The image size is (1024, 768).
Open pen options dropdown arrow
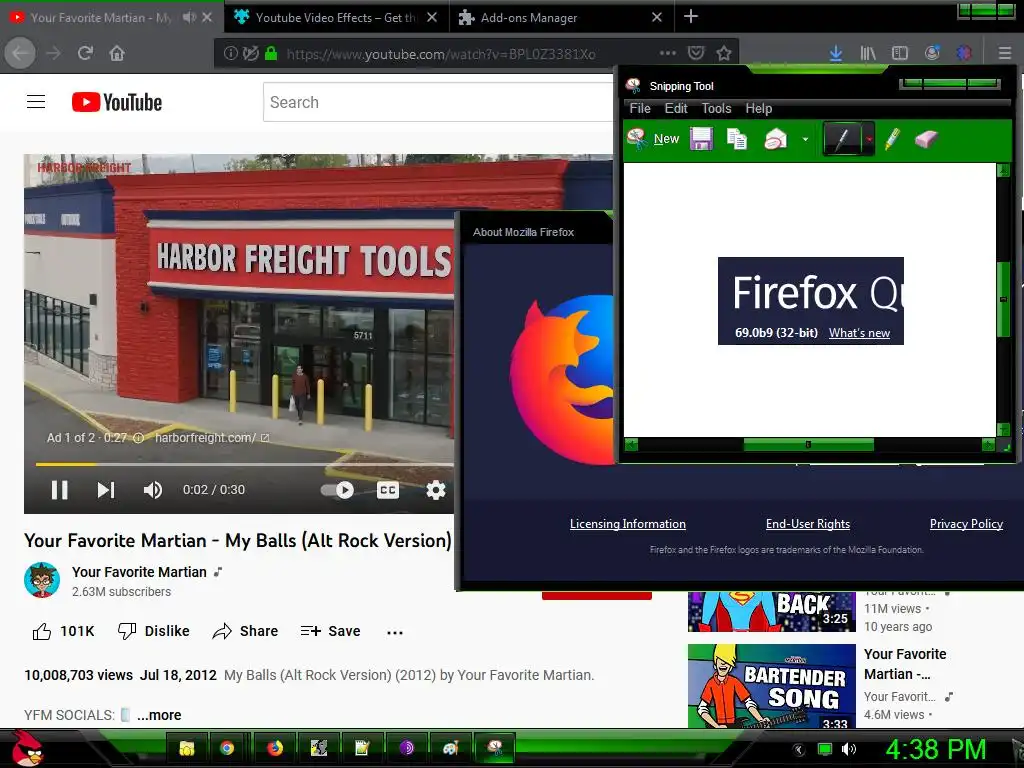point(869,139)
